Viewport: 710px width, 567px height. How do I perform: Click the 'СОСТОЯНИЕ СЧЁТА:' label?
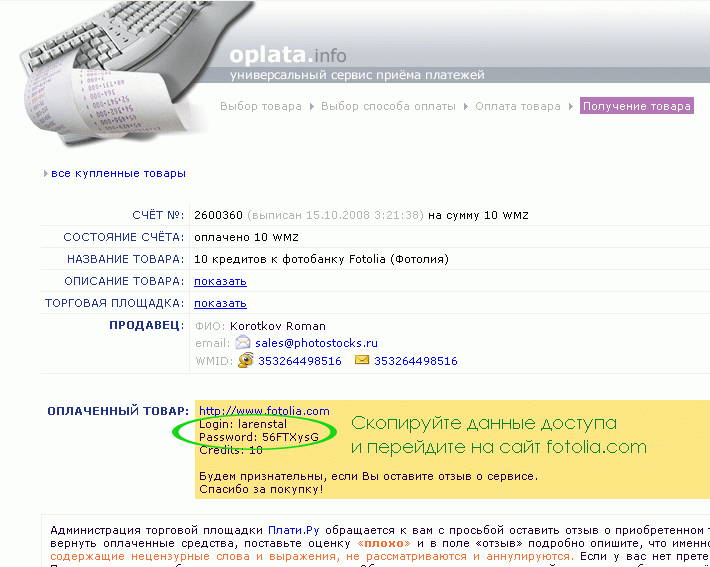click(x=124, y=237)
